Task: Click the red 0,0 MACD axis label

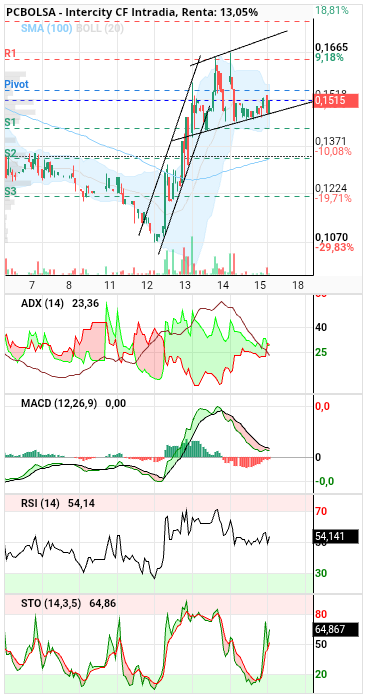Action: click(322, 406)
